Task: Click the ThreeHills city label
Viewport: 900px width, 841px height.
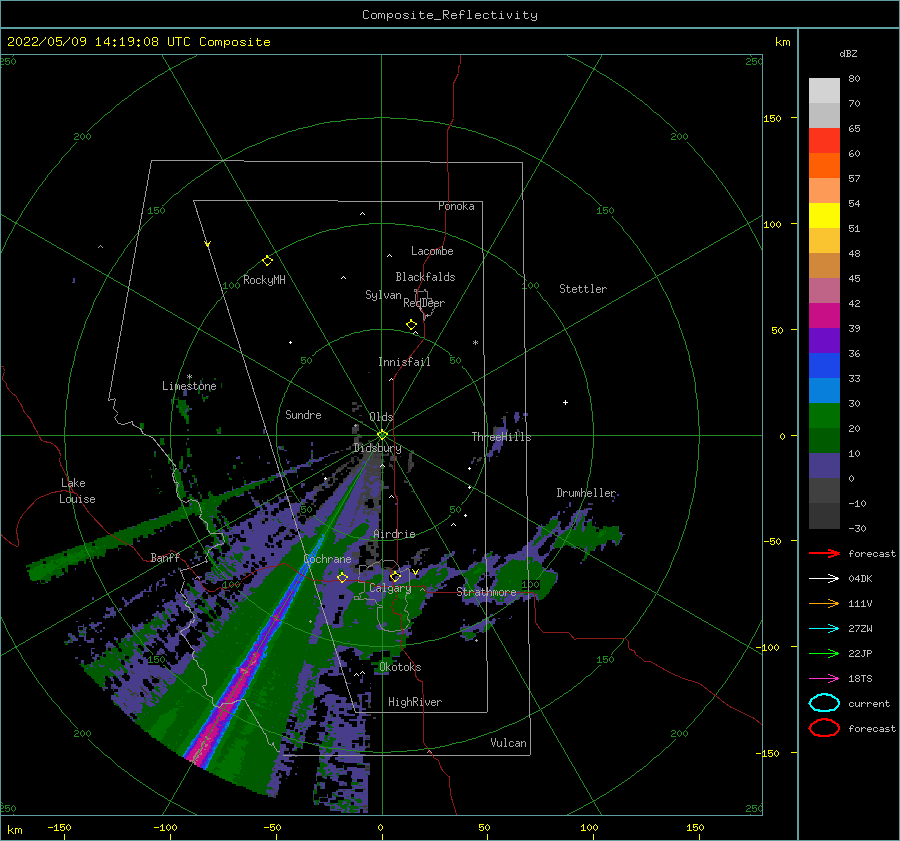Action: [501, 437]
